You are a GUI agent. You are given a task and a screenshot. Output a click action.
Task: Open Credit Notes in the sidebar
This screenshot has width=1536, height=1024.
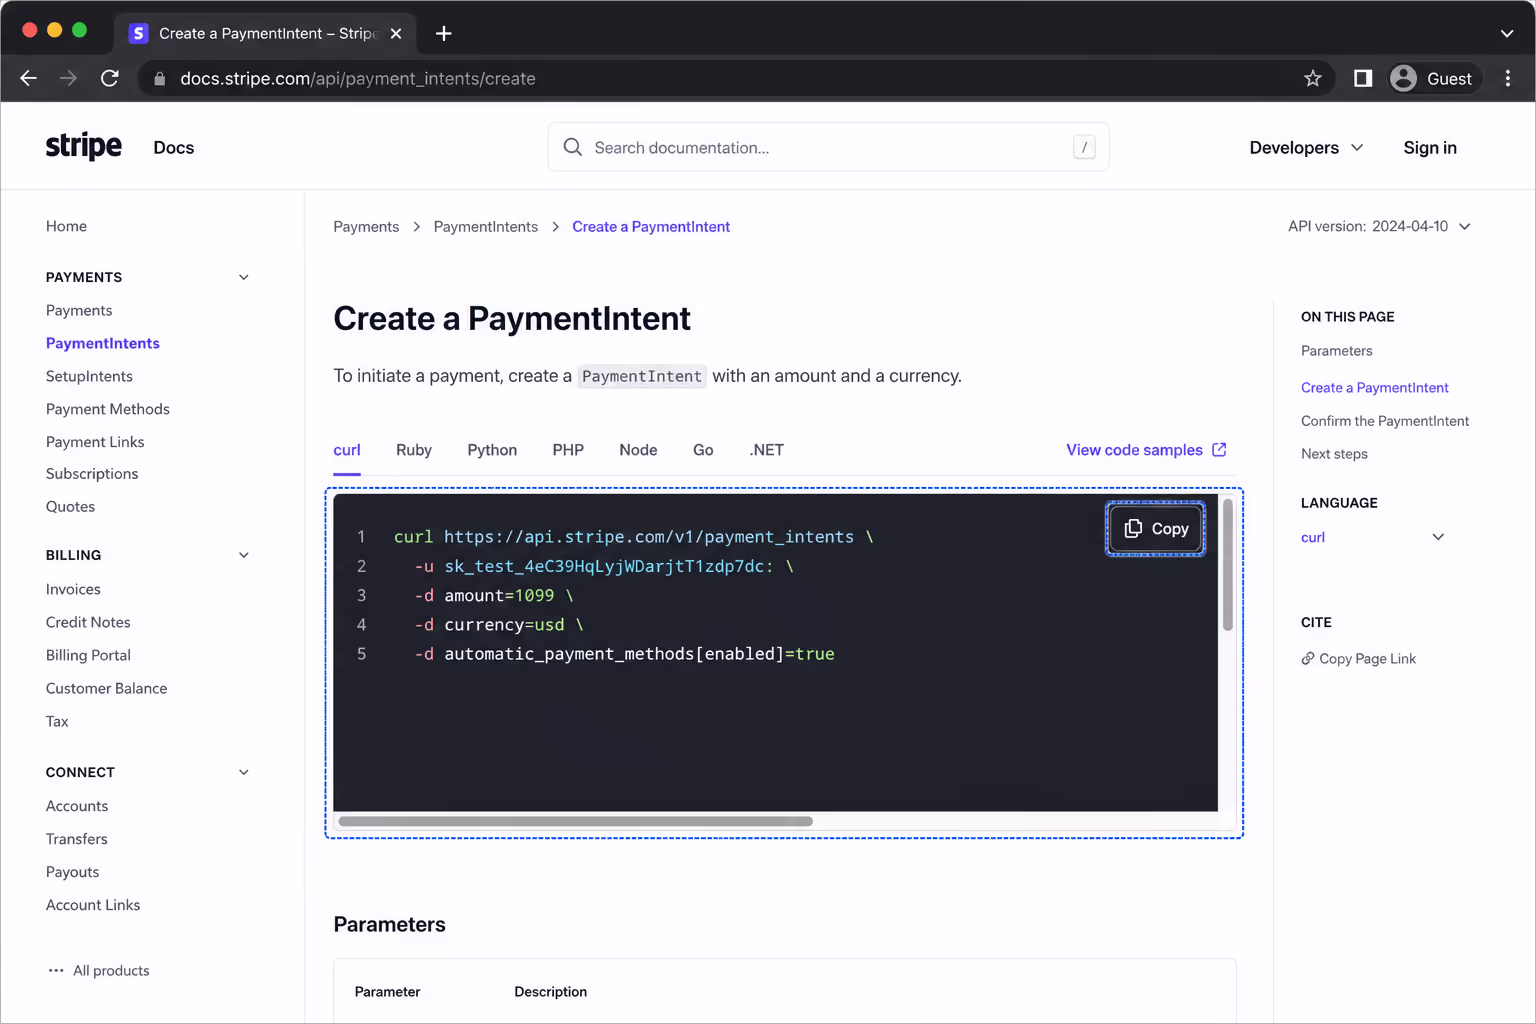tap(88, 622)
